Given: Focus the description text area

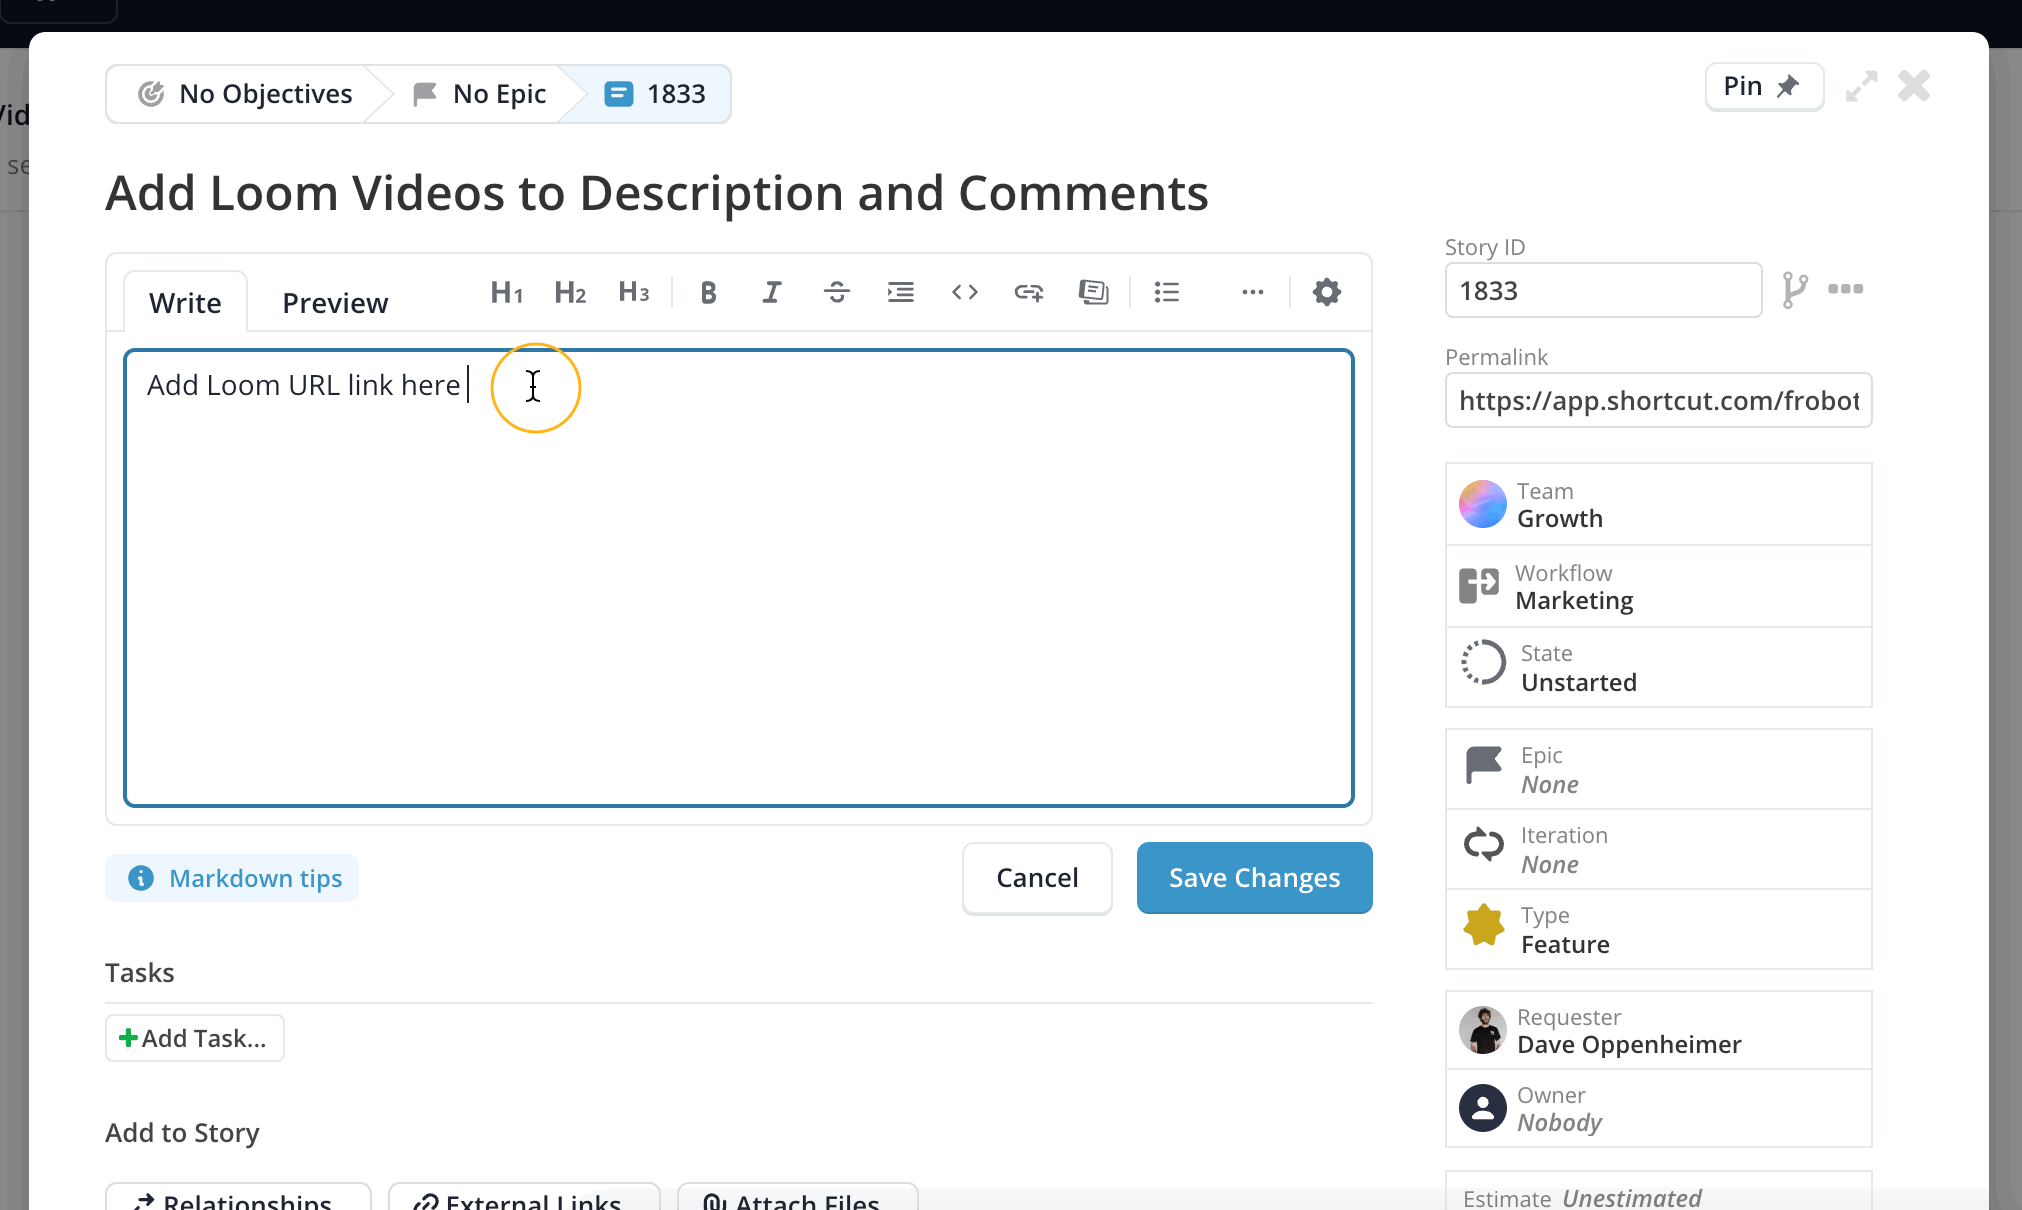Looking at the screenshot, I should tap(739, 578).
